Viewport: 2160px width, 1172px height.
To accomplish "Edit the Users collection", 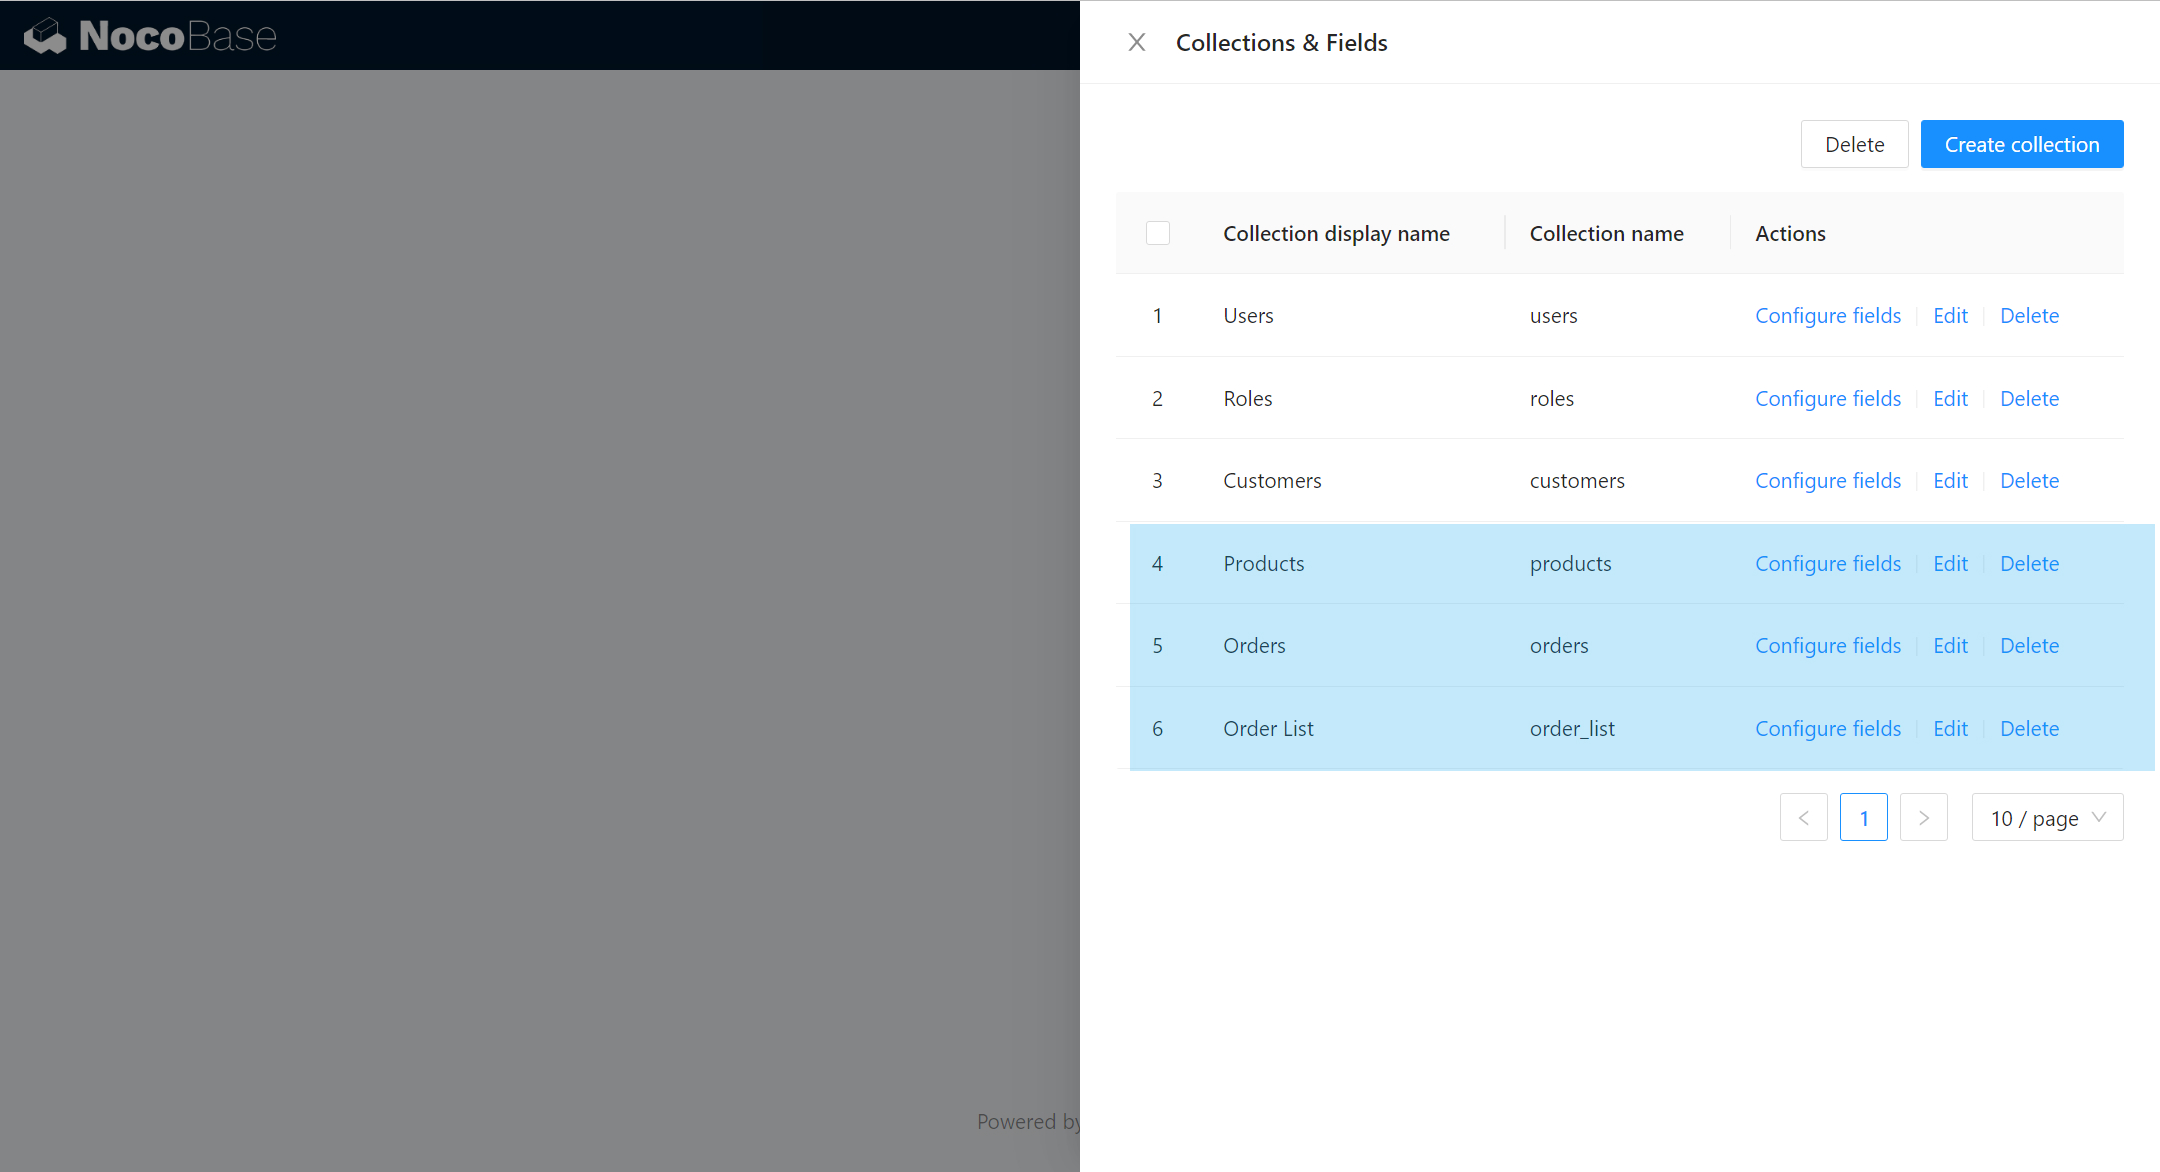I will click(1950, 316).
